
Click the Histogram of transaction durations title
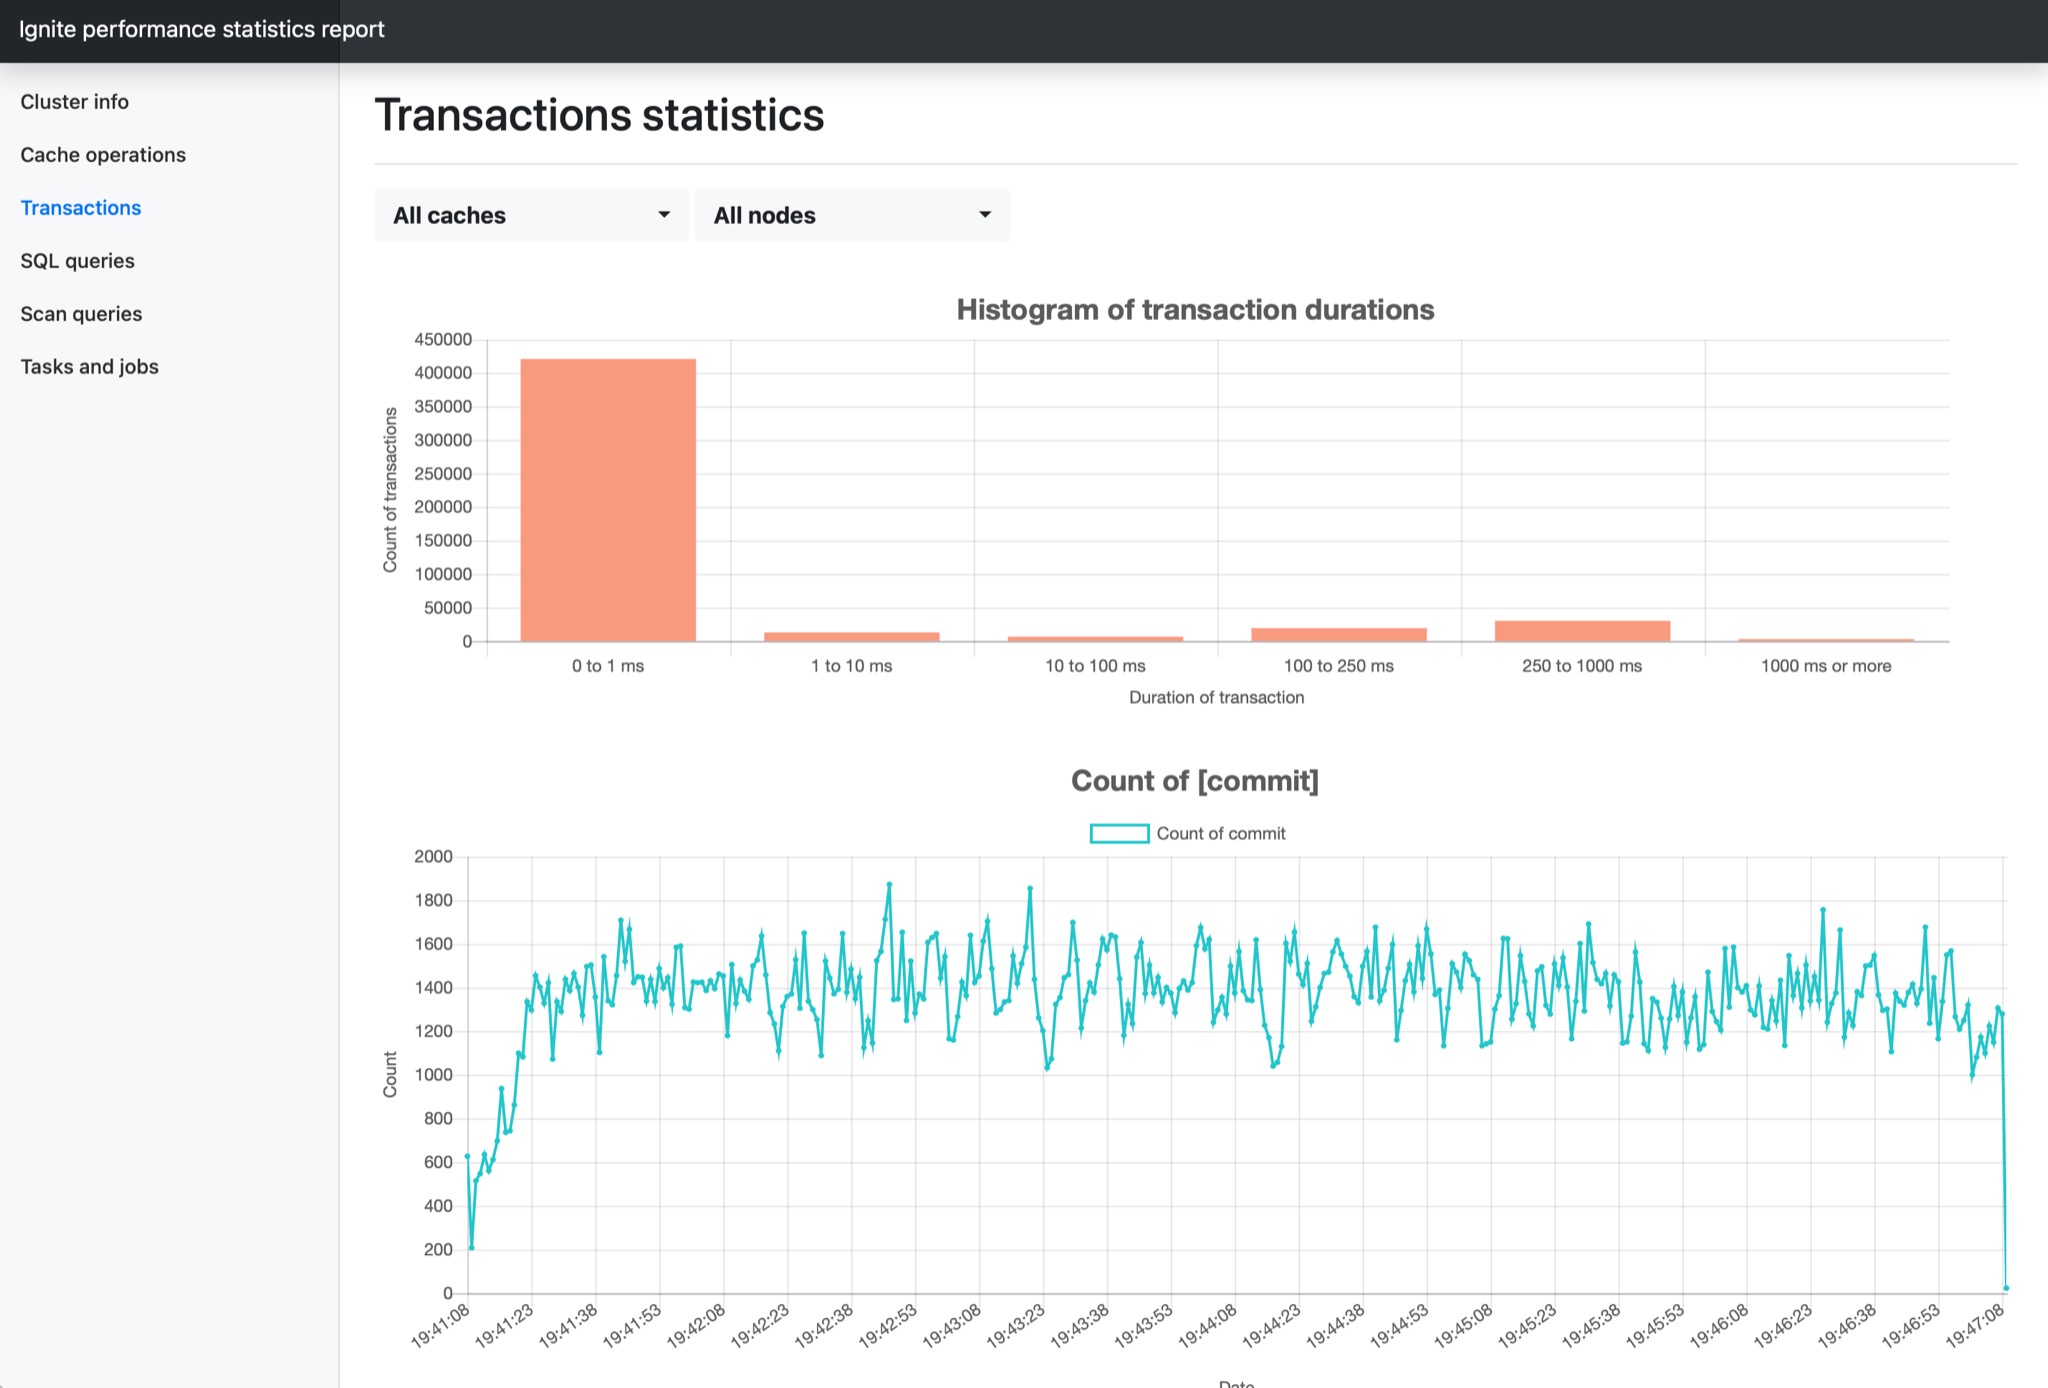tap(1194, 310)
